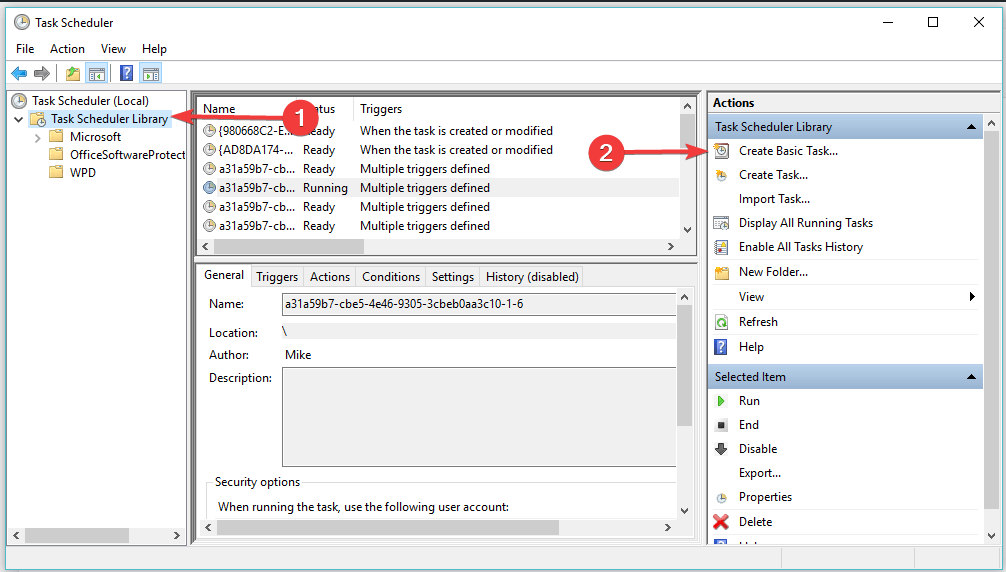This screenshot has width=1006, height=572.
Task: Click the tree pane scroll right arrow
Action: pos(176,535)
